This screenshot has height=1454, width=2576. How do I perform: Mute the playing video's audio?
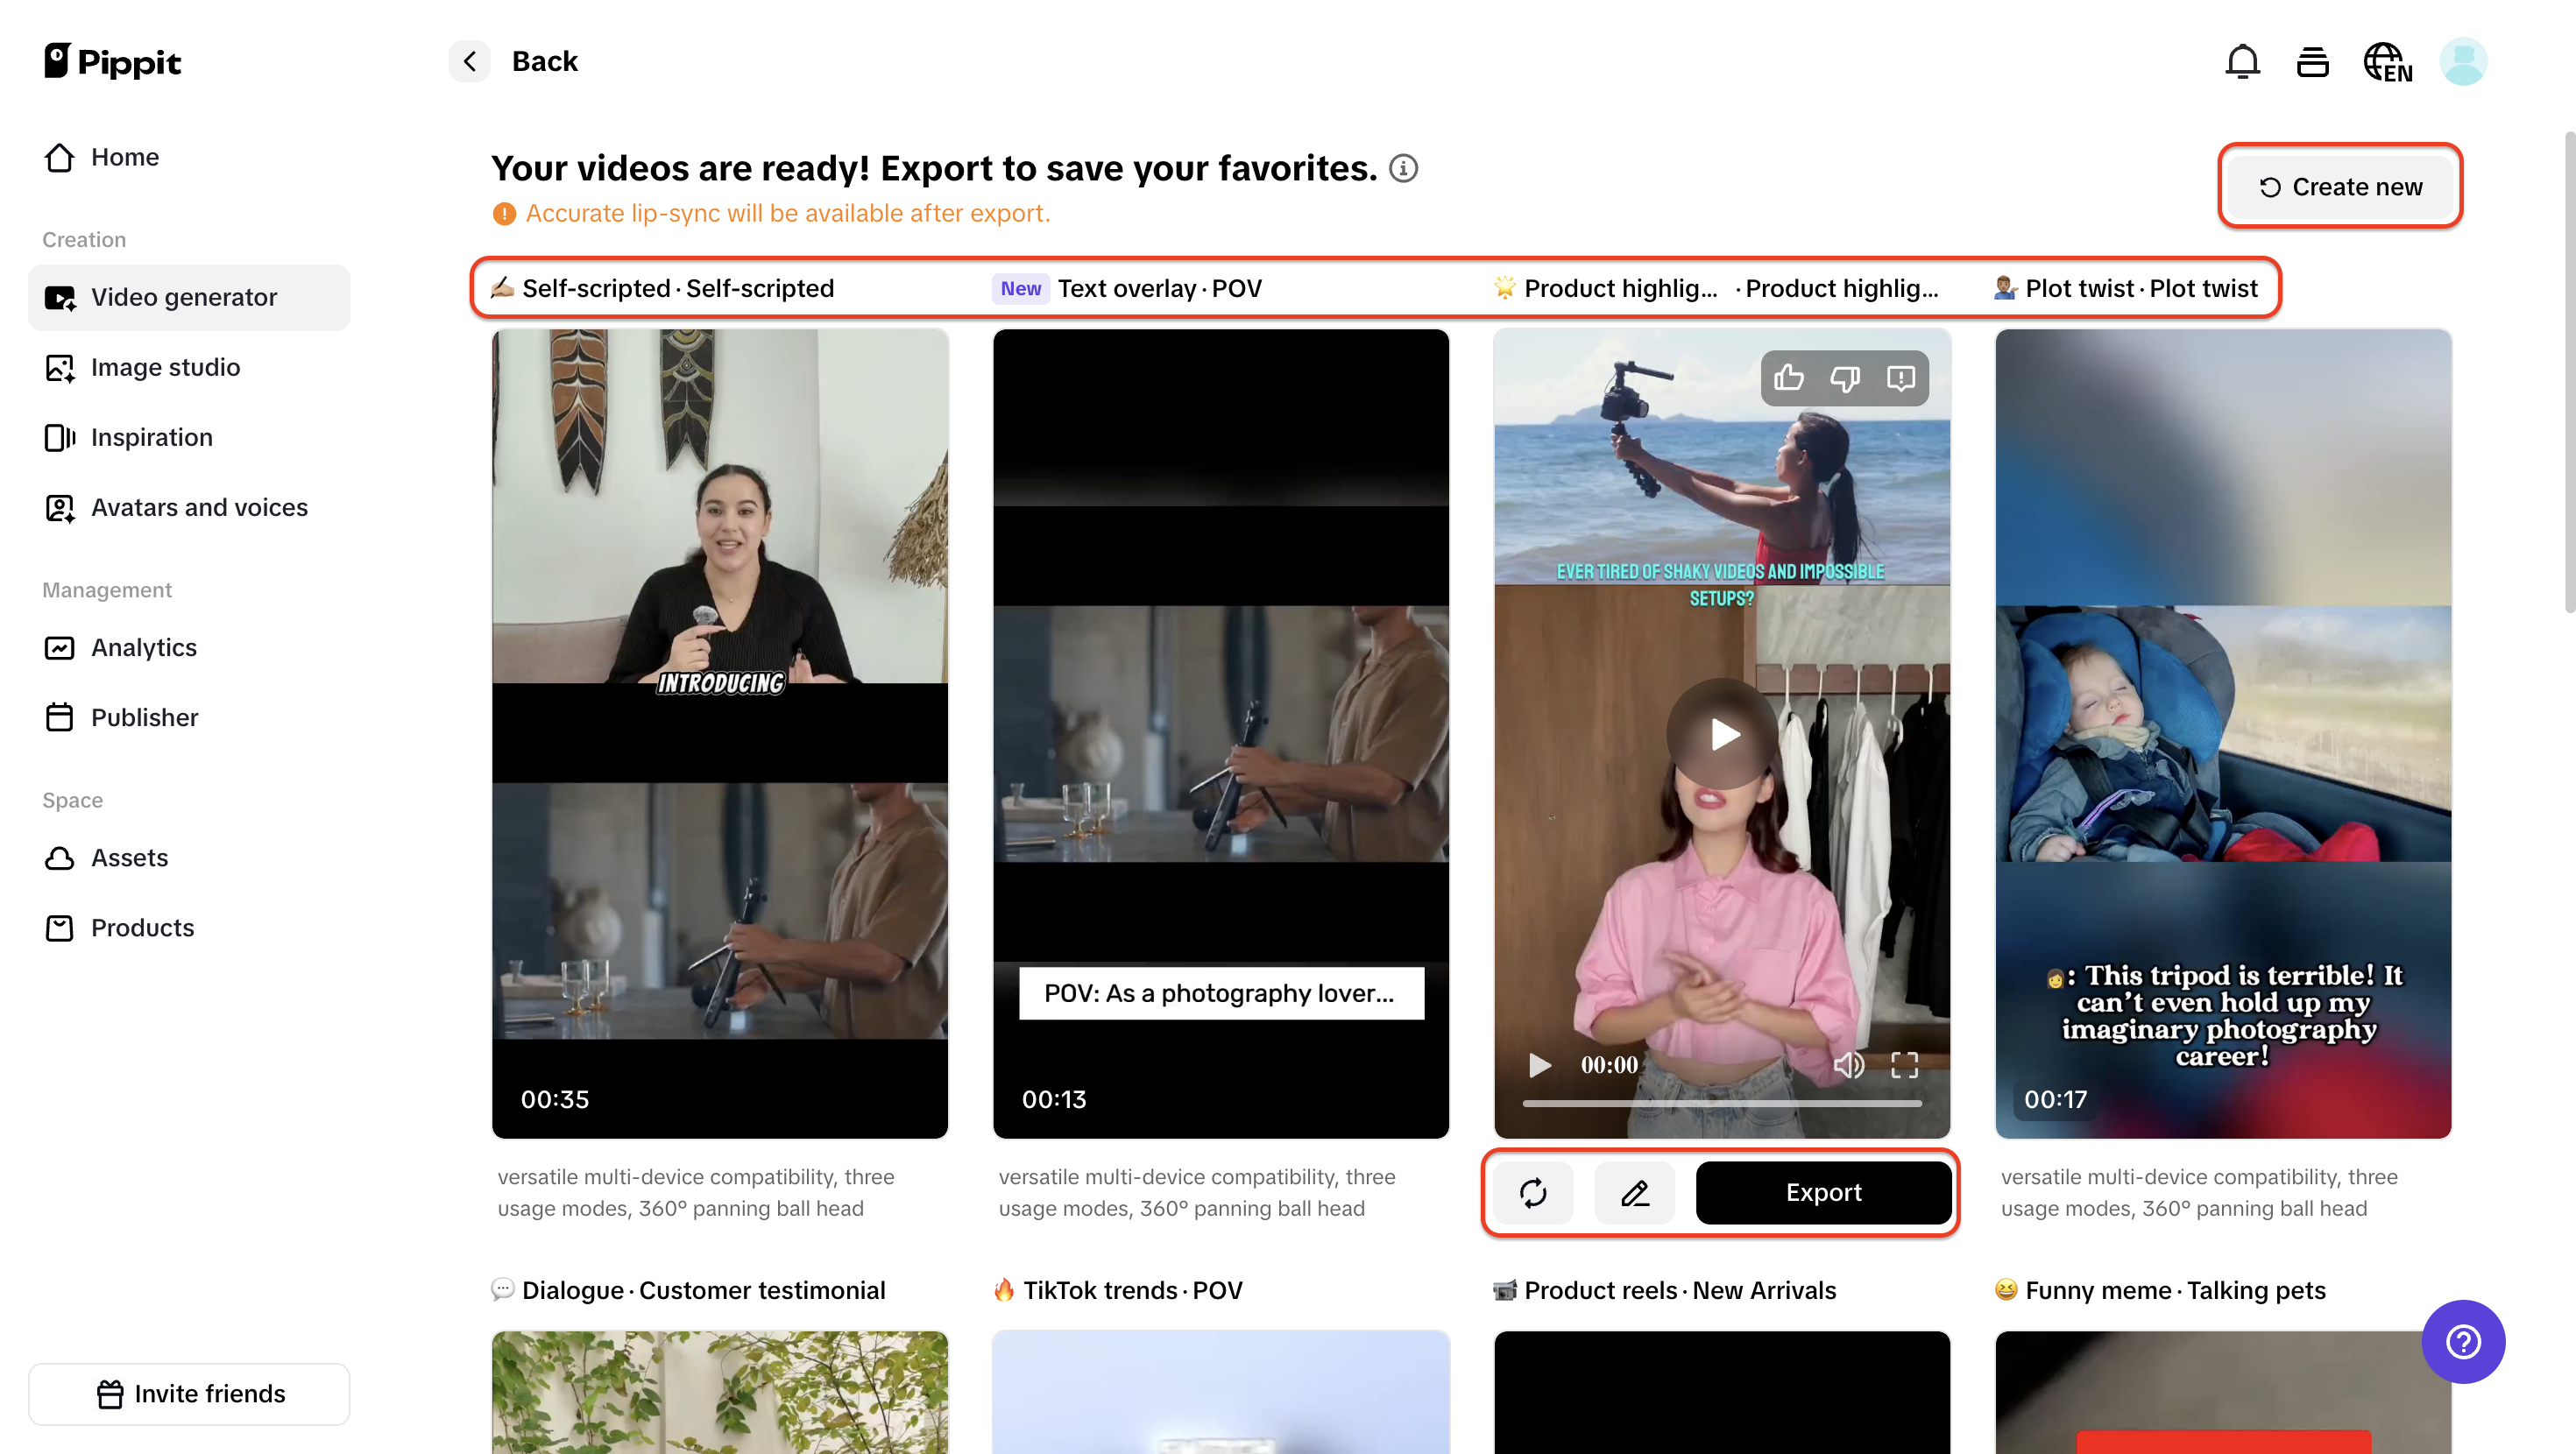(x=1849, y=1065)
